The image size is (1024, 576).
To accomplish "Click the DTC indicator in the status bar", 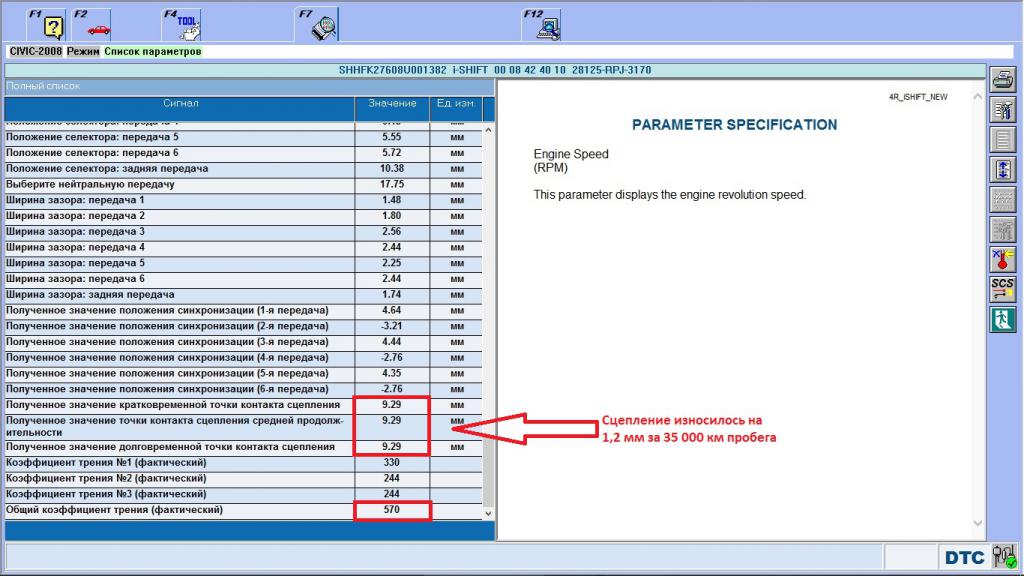I will coord(964,557).
